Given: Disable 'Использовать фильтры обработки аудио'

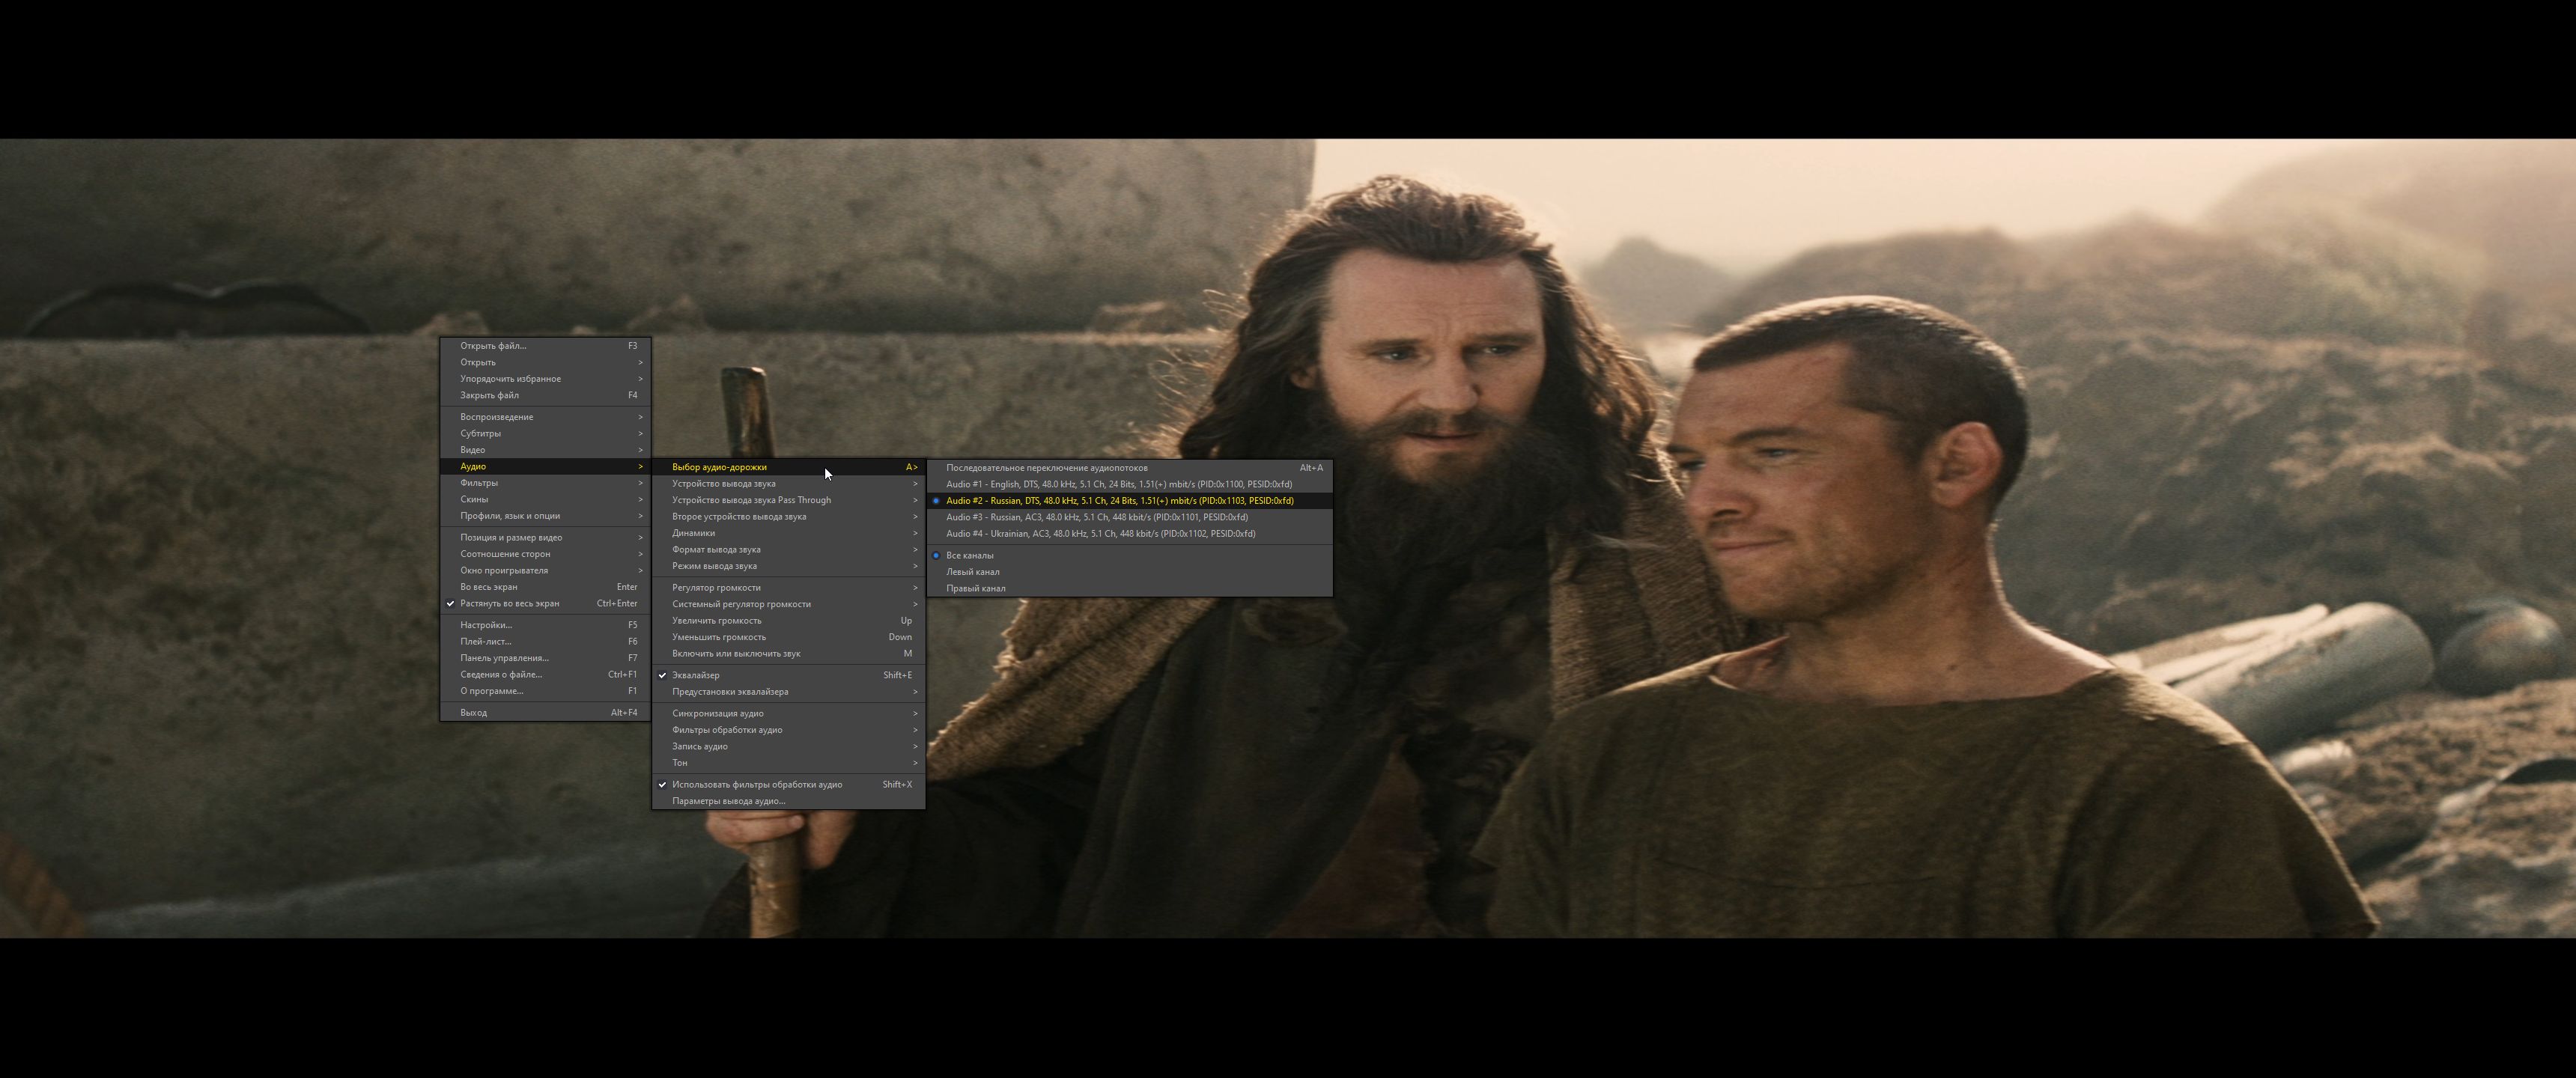Looking at the screenshot, I should click(x=756, y=784).
